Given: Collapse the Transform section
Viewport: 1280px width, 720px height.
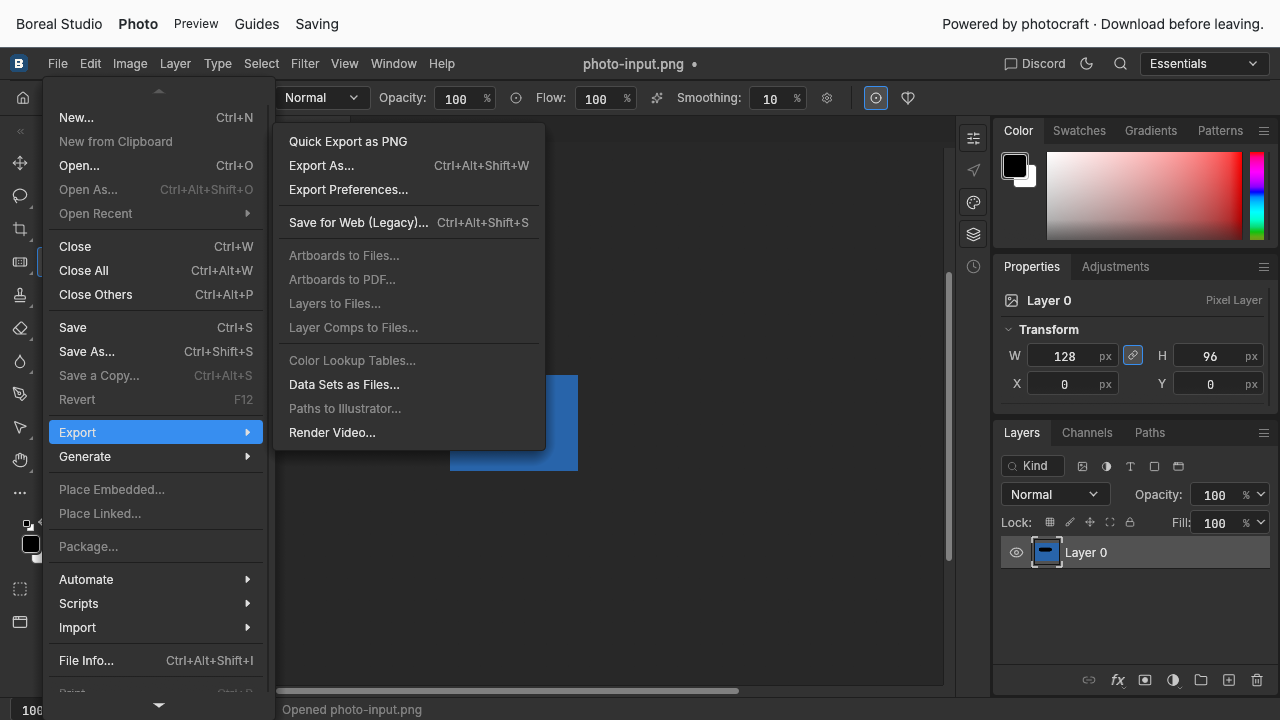Looking at the screenshot, I should (x=1008, y=329).
